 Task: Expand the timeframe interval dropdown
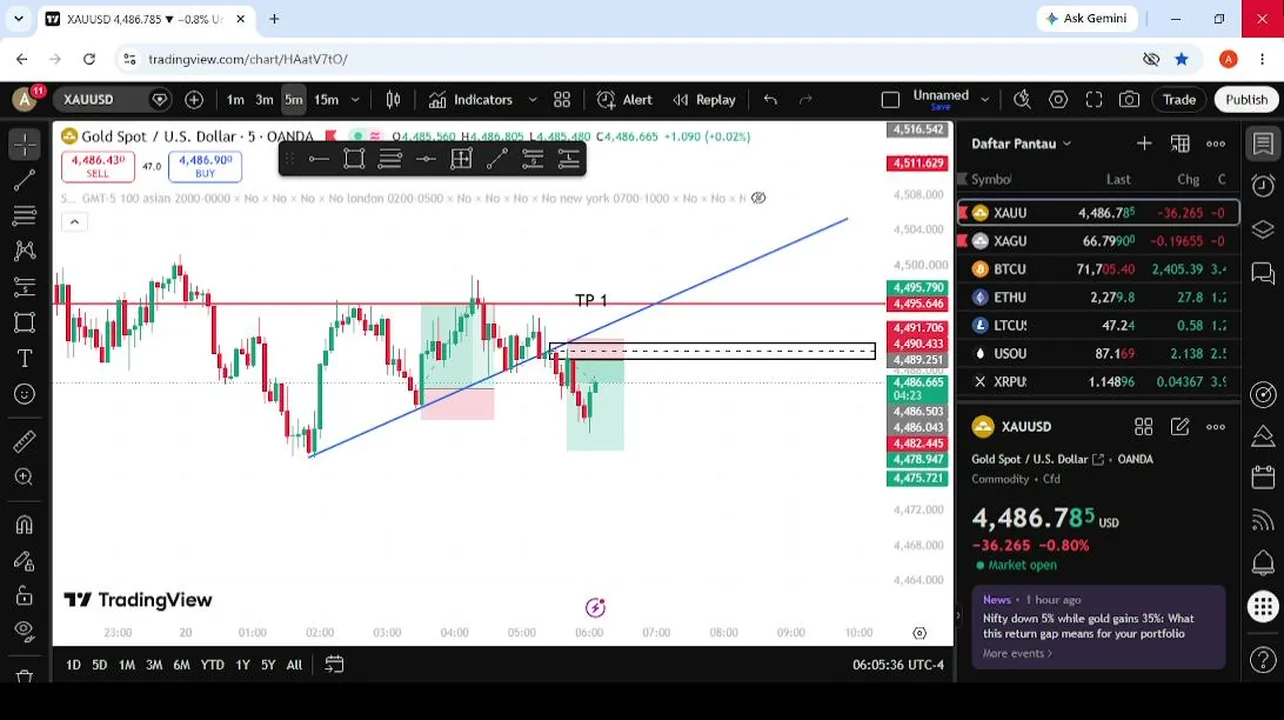(x=355, y=99)
